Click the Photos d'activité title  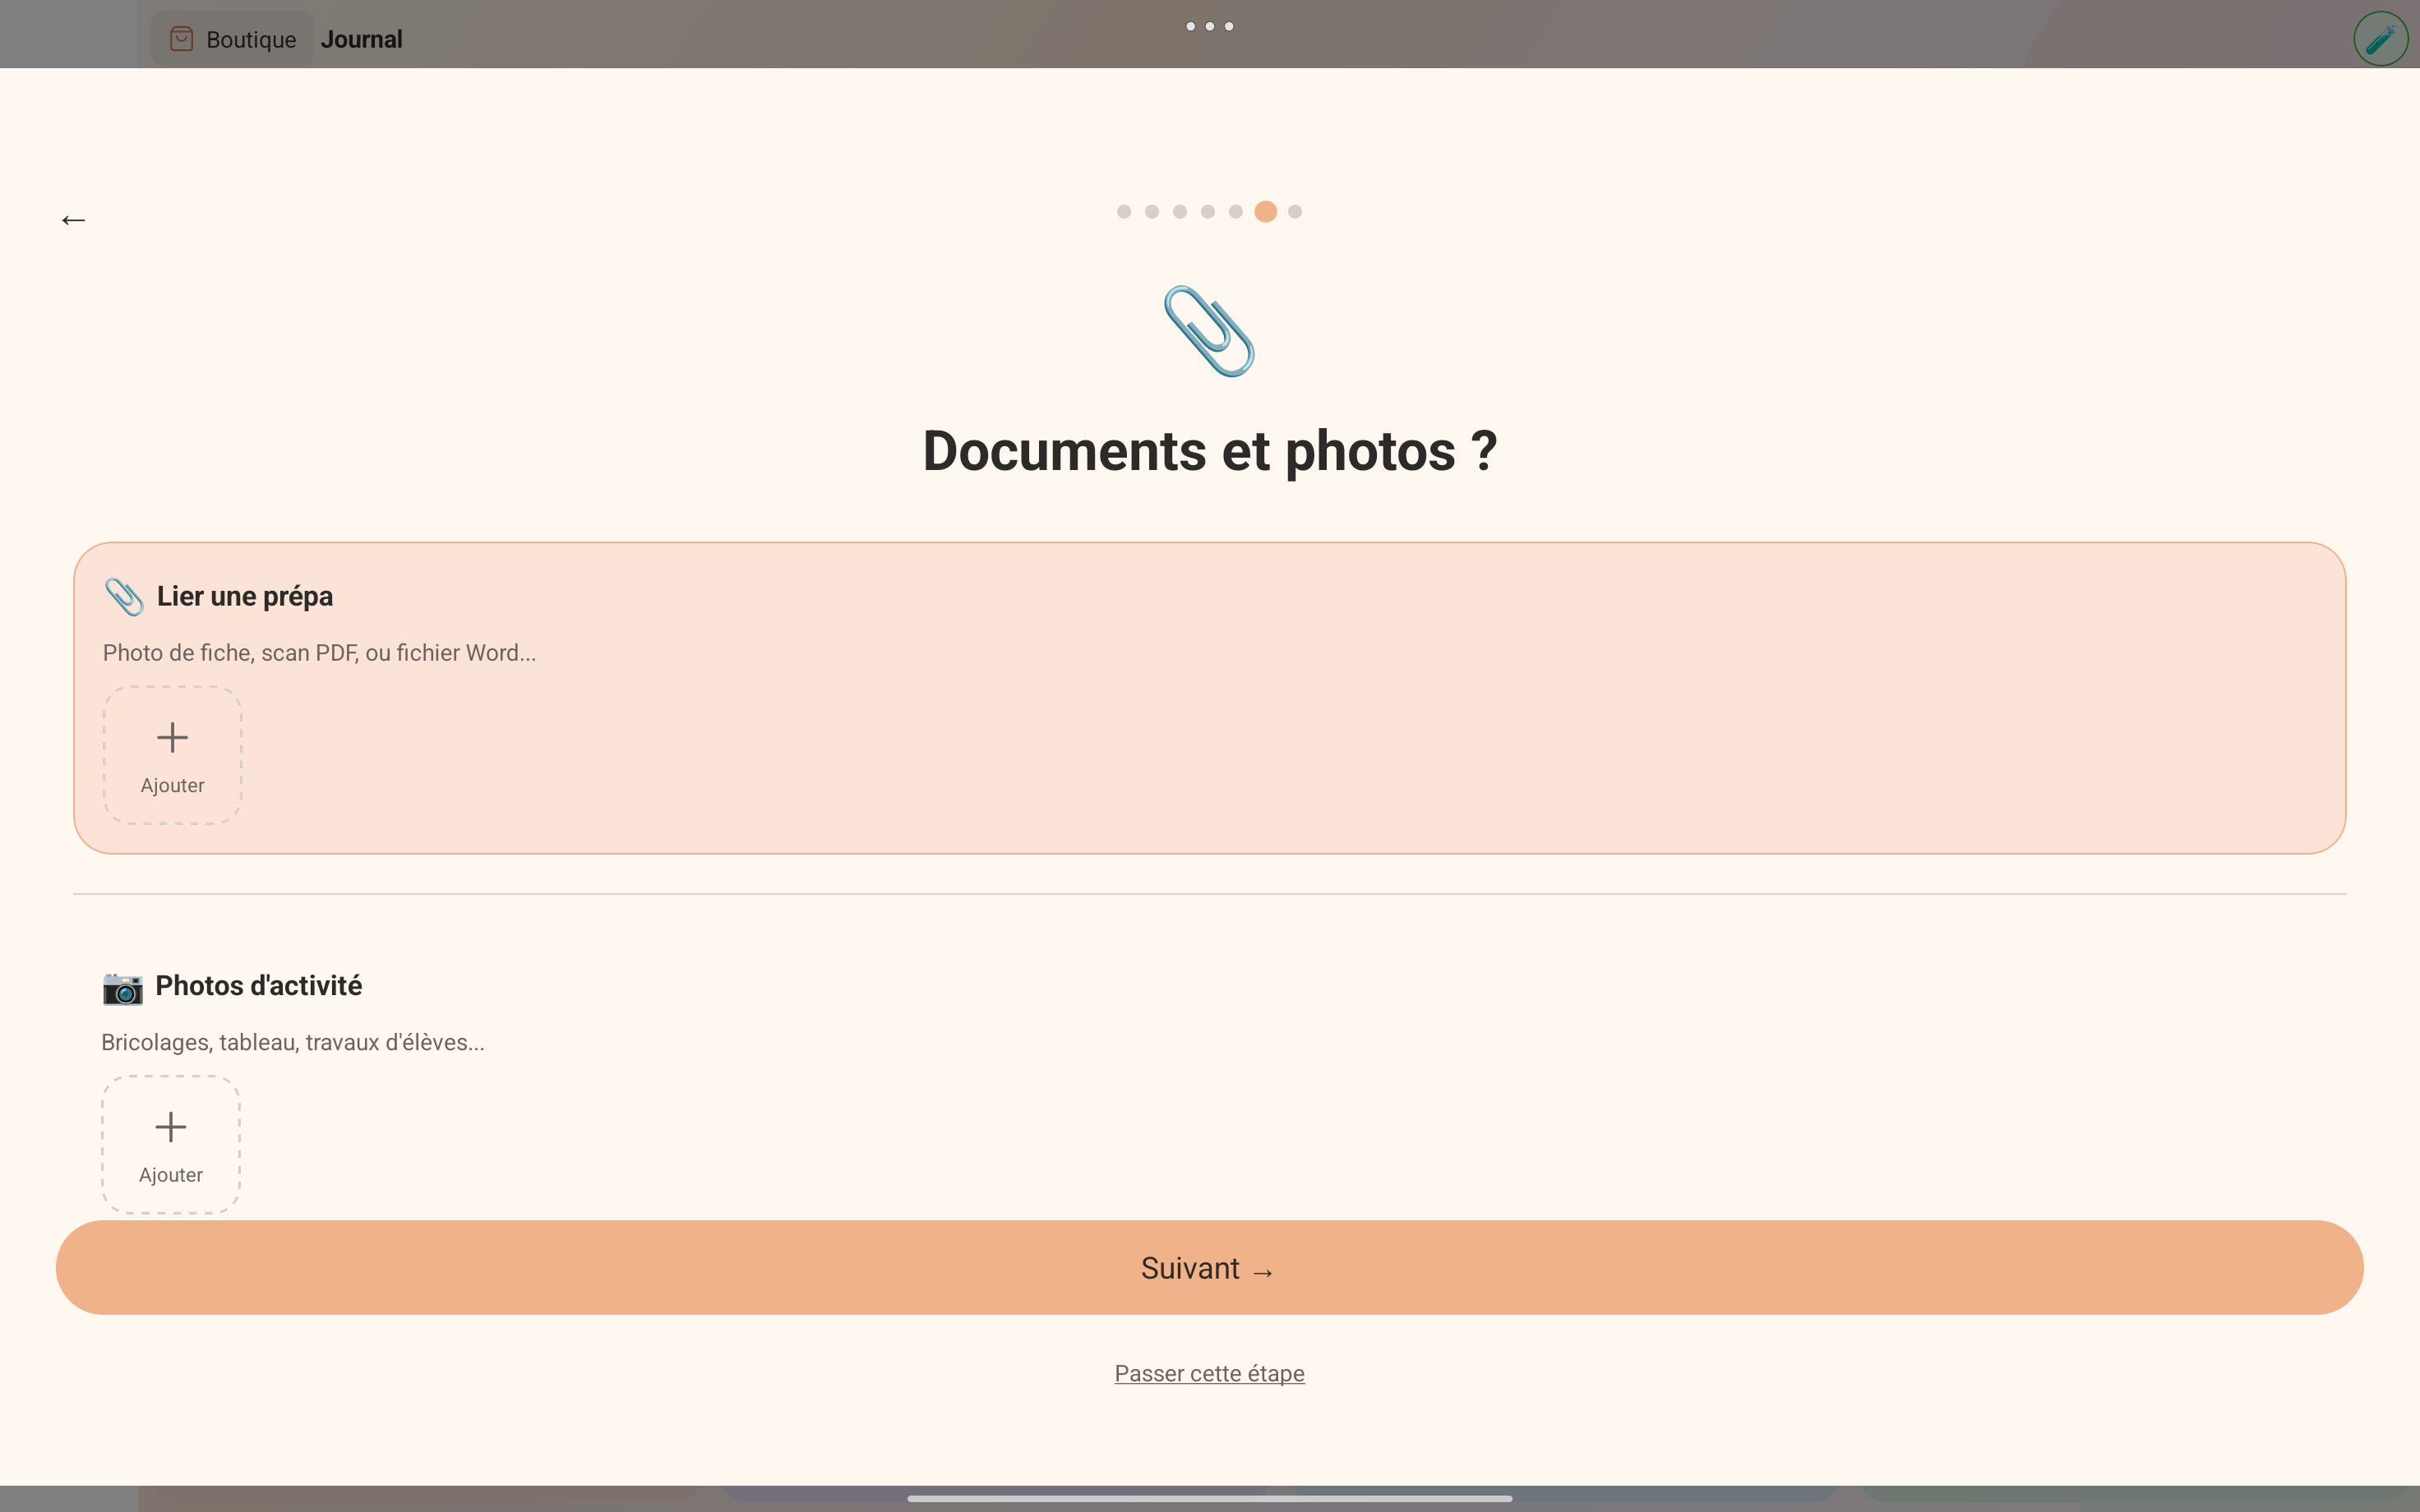coord(259,986)
